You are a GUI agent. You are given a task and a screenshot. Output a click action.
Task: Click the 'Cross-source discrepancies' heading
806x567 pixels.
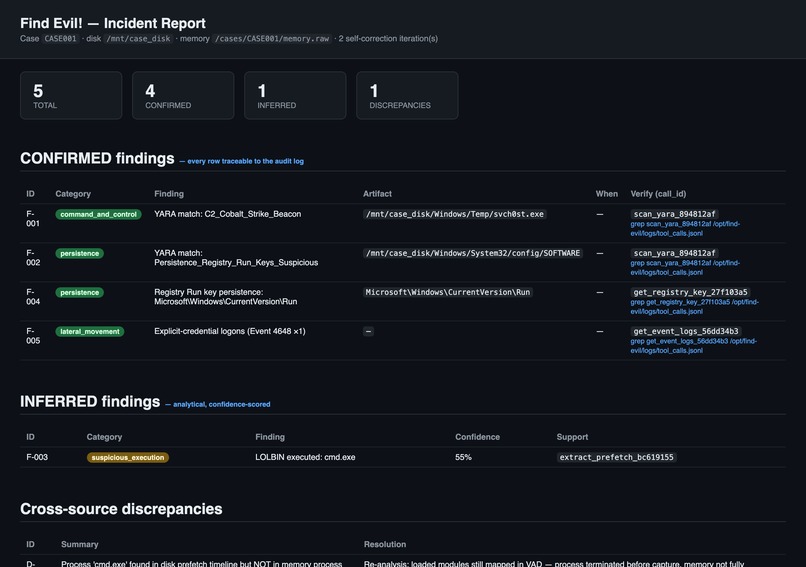[x=121, y=509]
